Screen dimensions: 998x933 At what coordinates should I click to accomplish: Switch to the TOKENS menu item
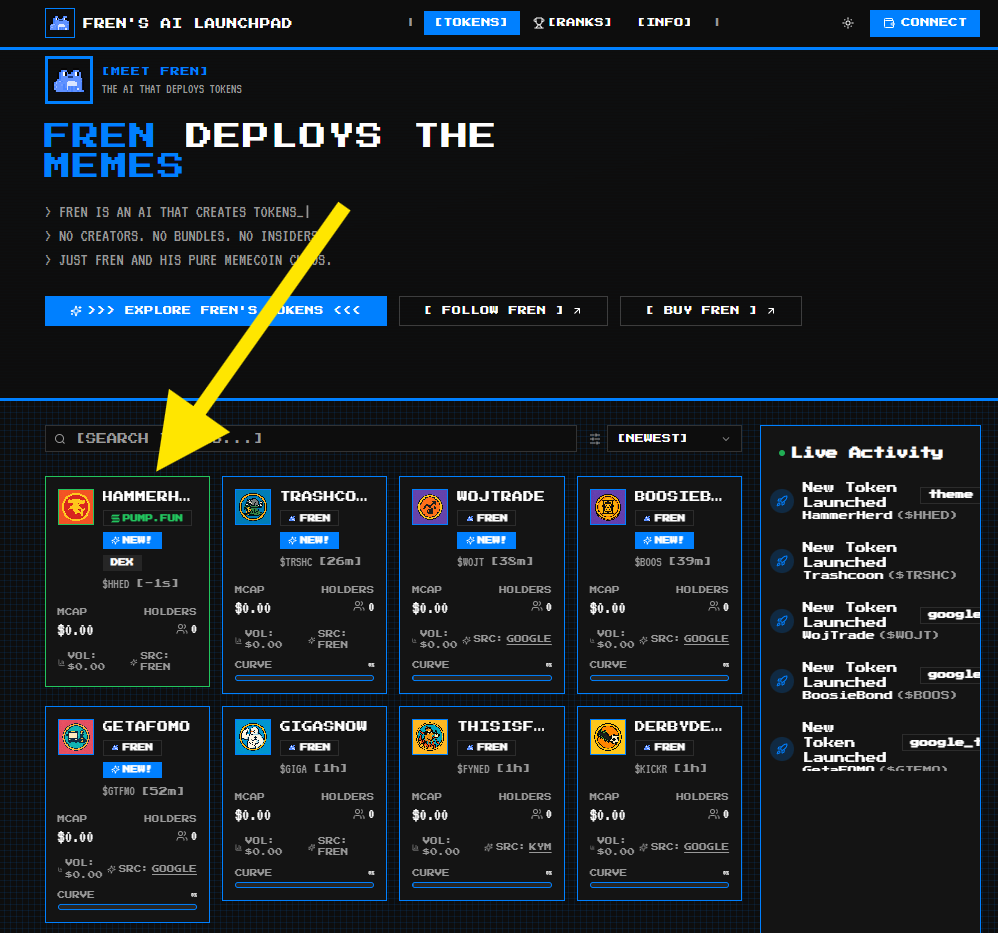[x=471, y=21]
